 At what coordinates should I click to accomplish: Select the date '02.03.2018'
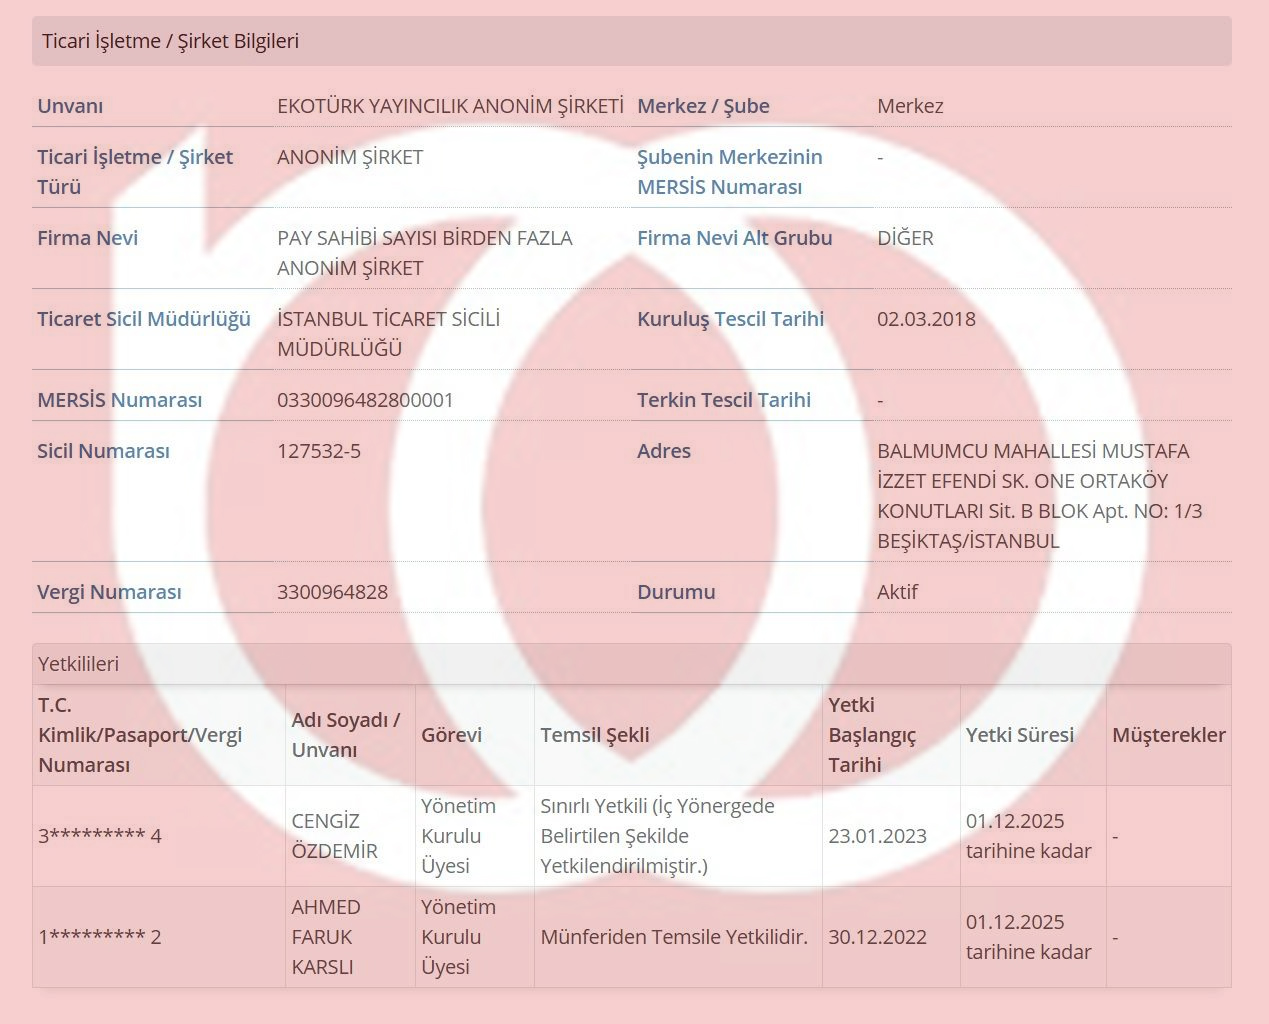[x=926, y=319]
